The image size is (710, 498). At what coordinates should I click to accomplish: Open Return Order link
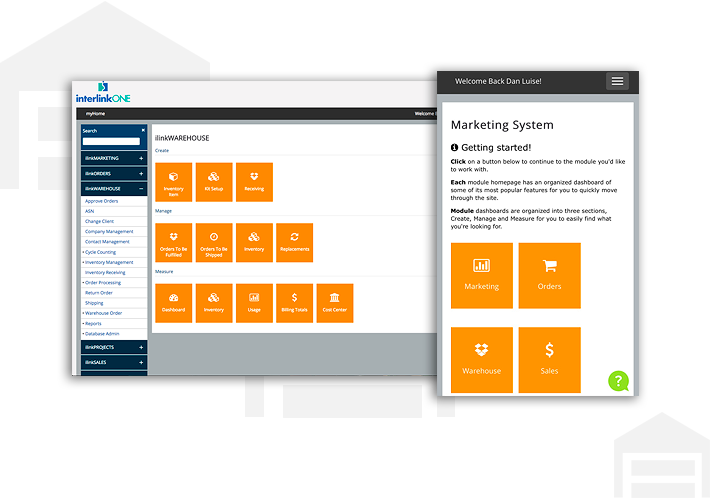coord(99,293)
